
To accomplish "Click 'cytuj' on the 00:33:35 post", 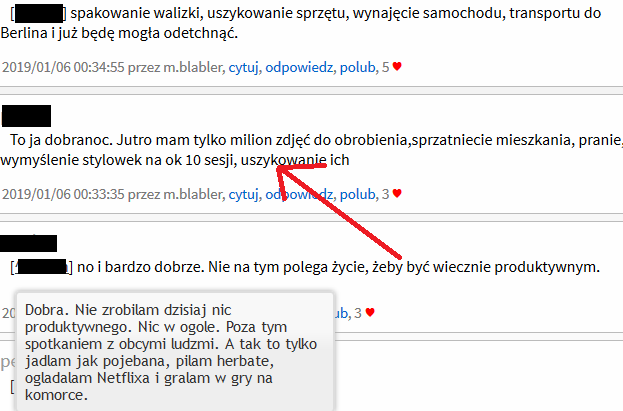I will [x=244, y=194].
